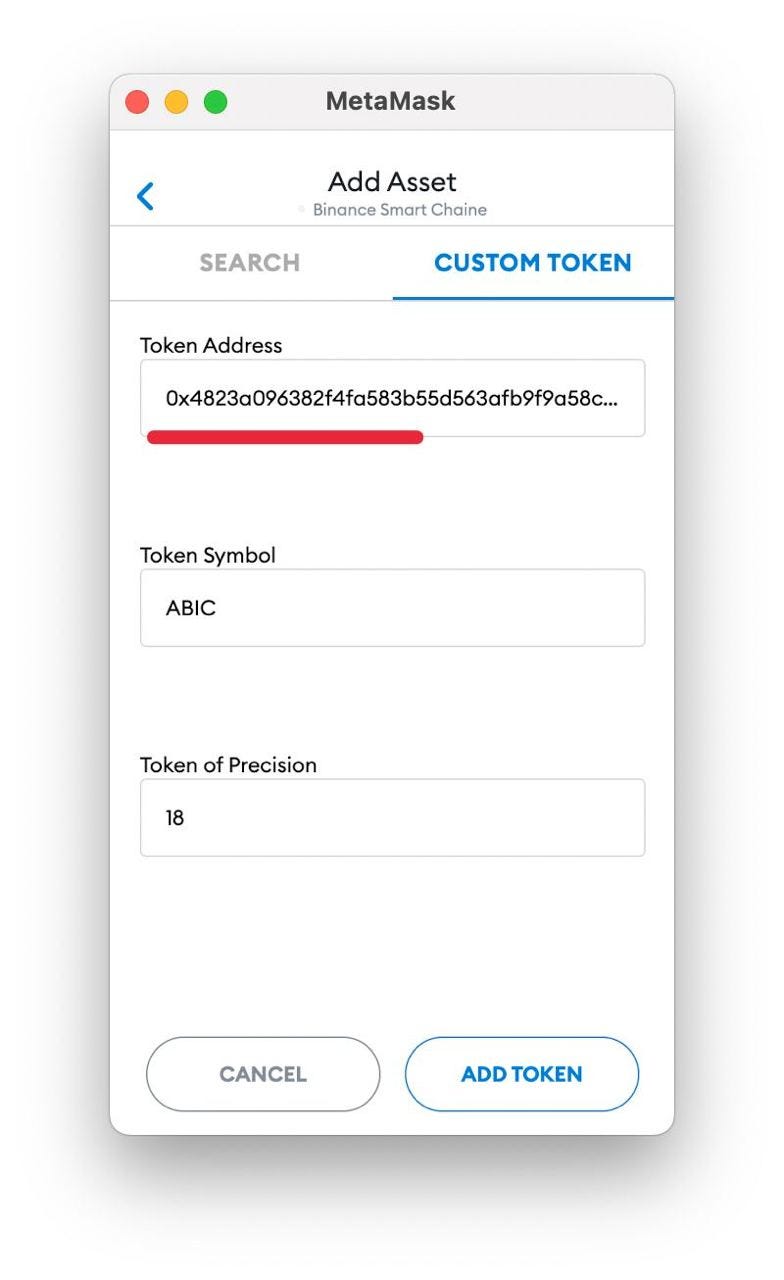Image resolution: width=784 pixels, height=1280 pixels.
Task: Click the CANCEL button
Action: [263, 1074]
